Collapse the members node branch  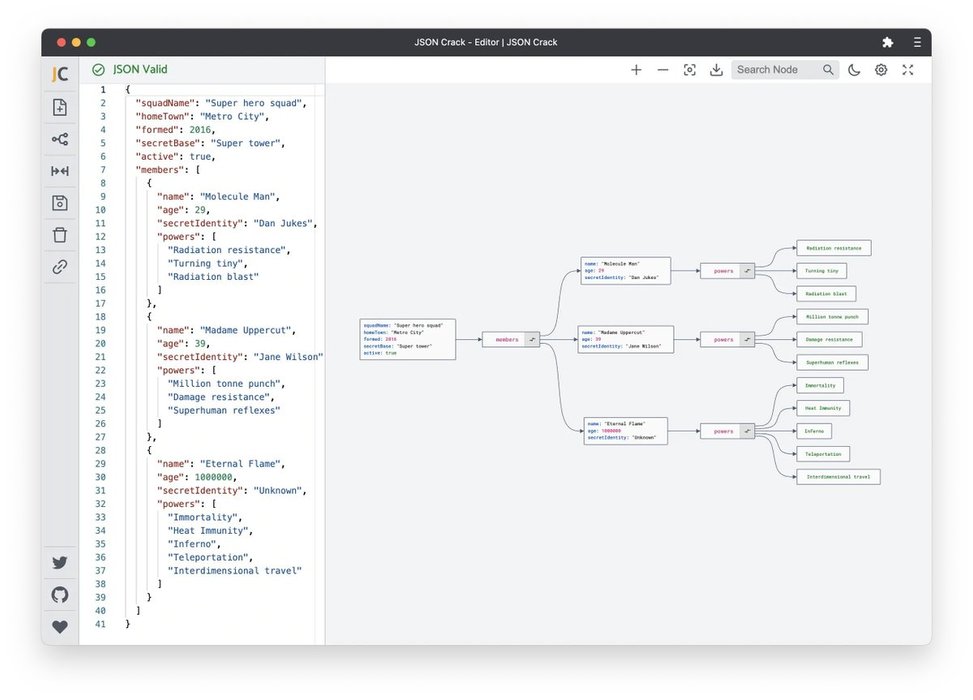click(x=533, y=340)
